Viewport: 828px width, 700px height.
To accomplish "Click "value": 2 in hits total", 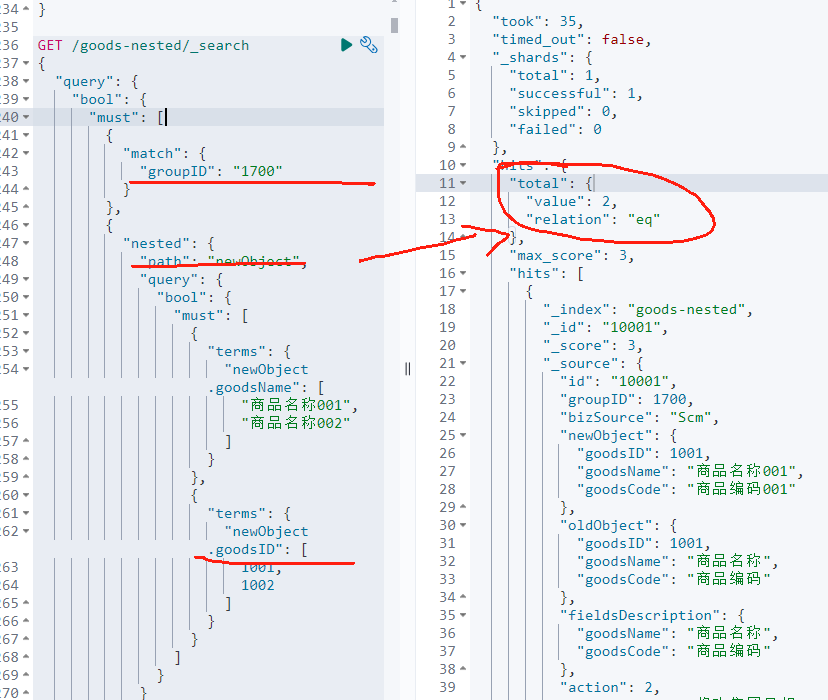I will click(x=571, y=202).
